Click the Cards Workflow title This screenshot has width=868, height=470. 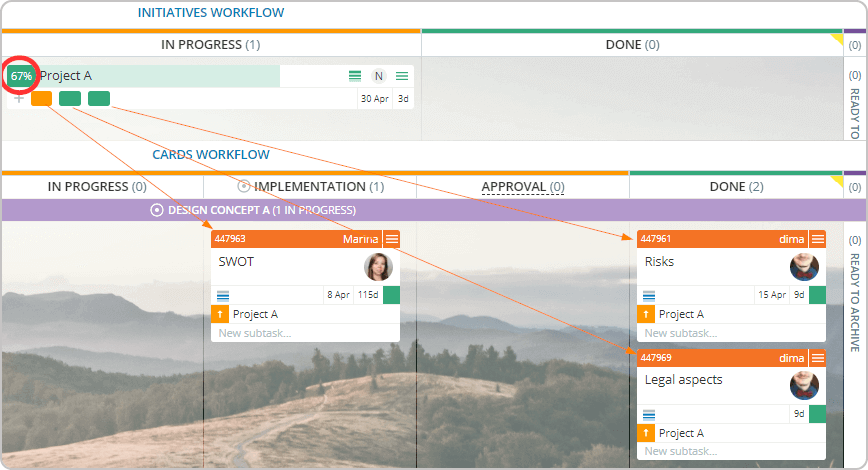coord(211,154)
